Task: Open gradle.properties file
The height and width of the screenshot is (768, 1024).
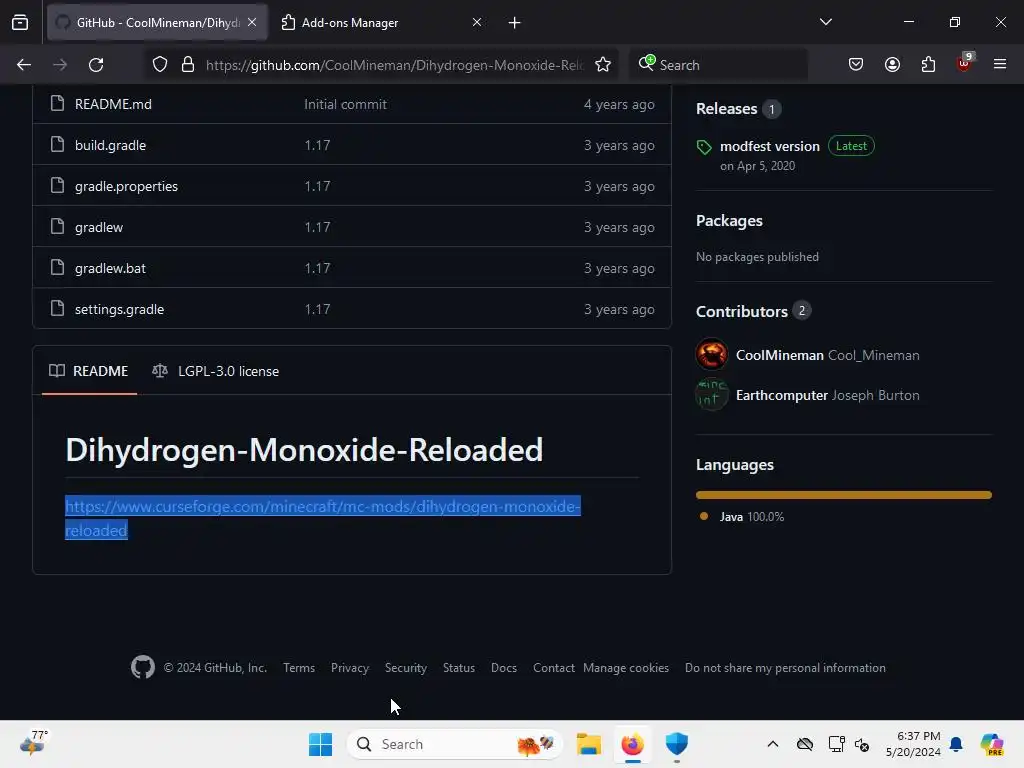Action: [126, 187]
